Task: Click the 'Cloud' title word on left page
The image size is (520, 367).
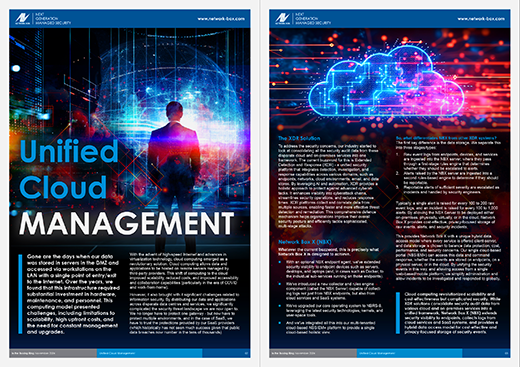Action: 63,187
